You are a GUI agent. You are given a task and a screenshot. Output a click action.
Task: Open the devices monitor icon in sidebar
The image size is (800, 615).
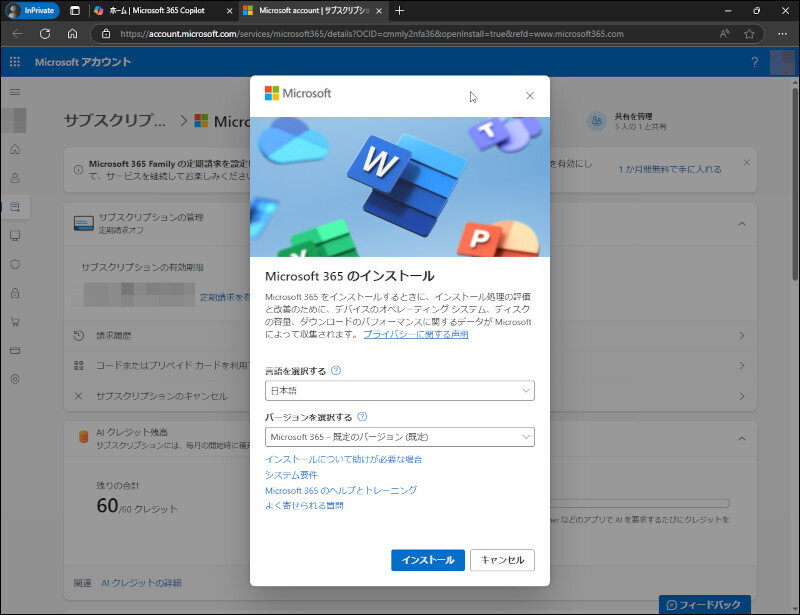tap(15, 235)
